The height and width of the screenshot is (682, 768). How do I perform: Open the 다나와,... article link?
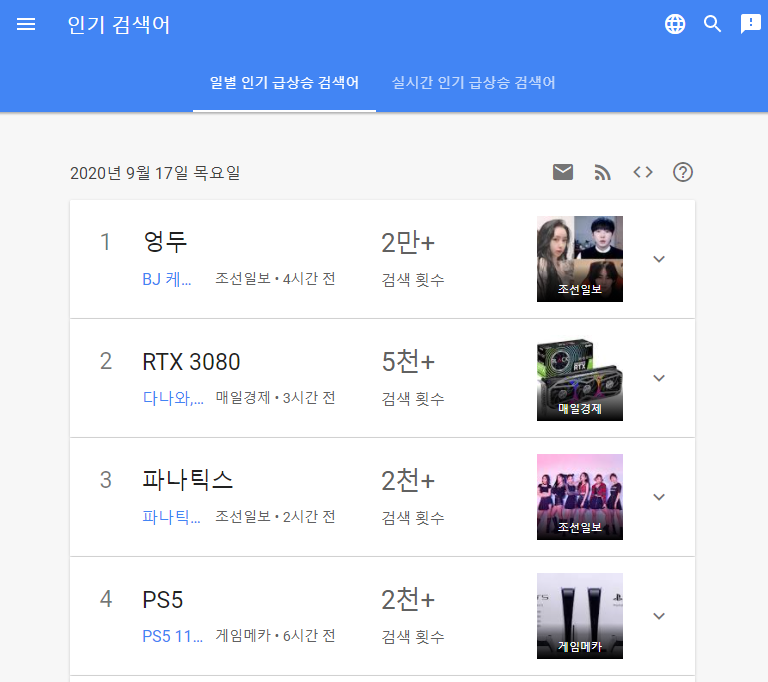(x=173, y=398)
